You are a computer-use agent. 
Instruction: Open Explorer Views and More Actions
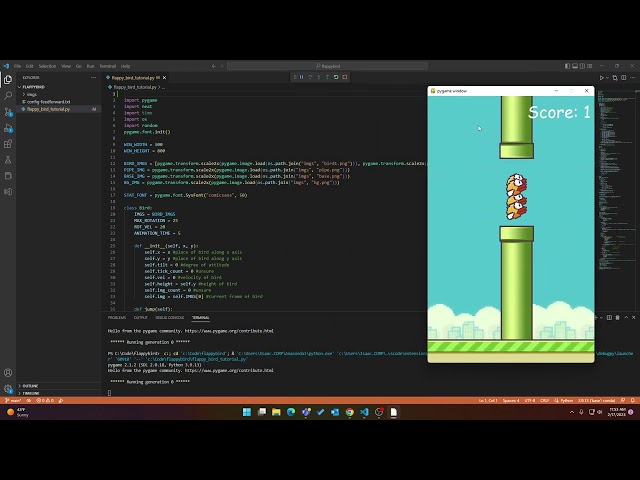tap(93, 78)
